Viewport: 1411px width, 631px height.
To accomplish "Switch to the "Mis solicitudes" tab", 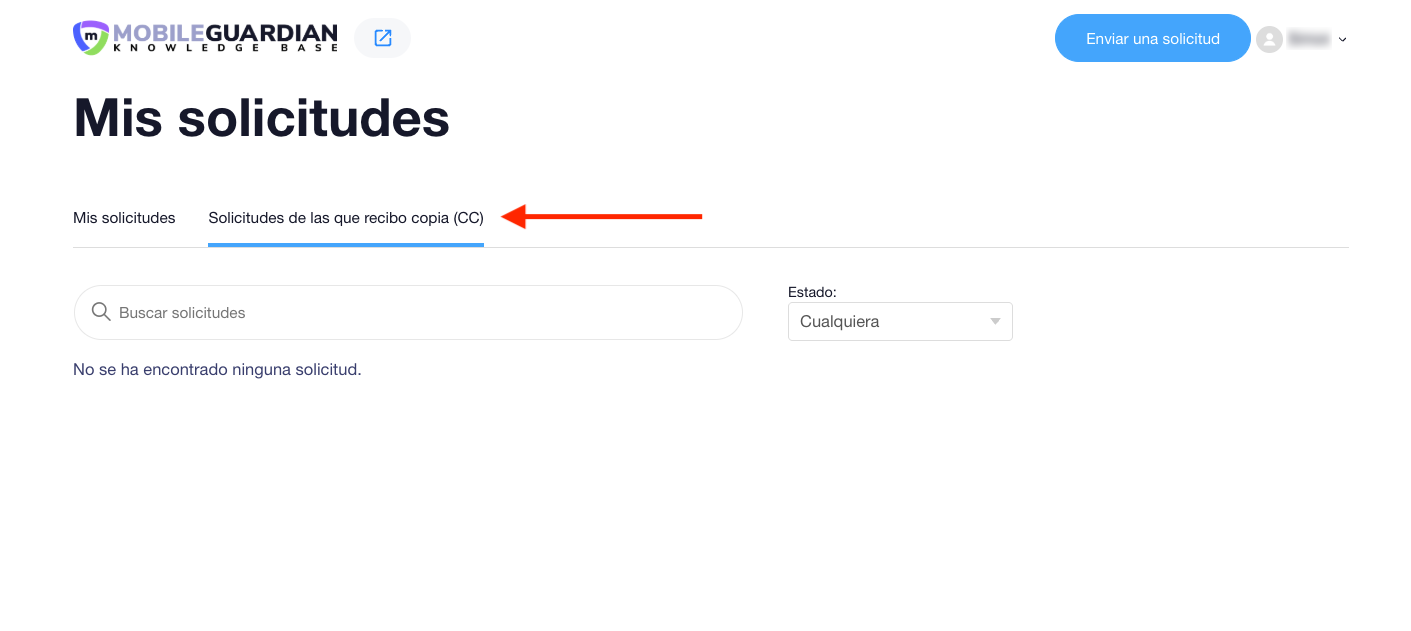I will click(124, 218).
